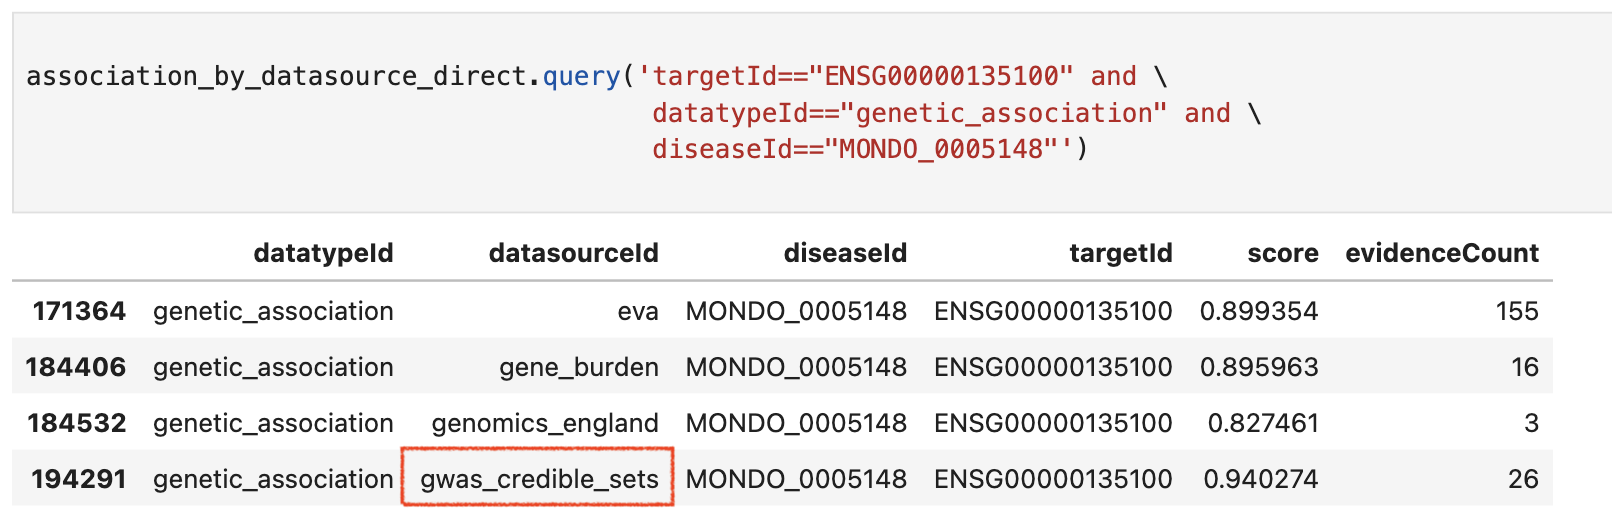This screenshot has width=1612, height=526.
Task: Select the highlighted gwas_credible_sets cell
Action: pyautogui.click(x=538, y=478)
